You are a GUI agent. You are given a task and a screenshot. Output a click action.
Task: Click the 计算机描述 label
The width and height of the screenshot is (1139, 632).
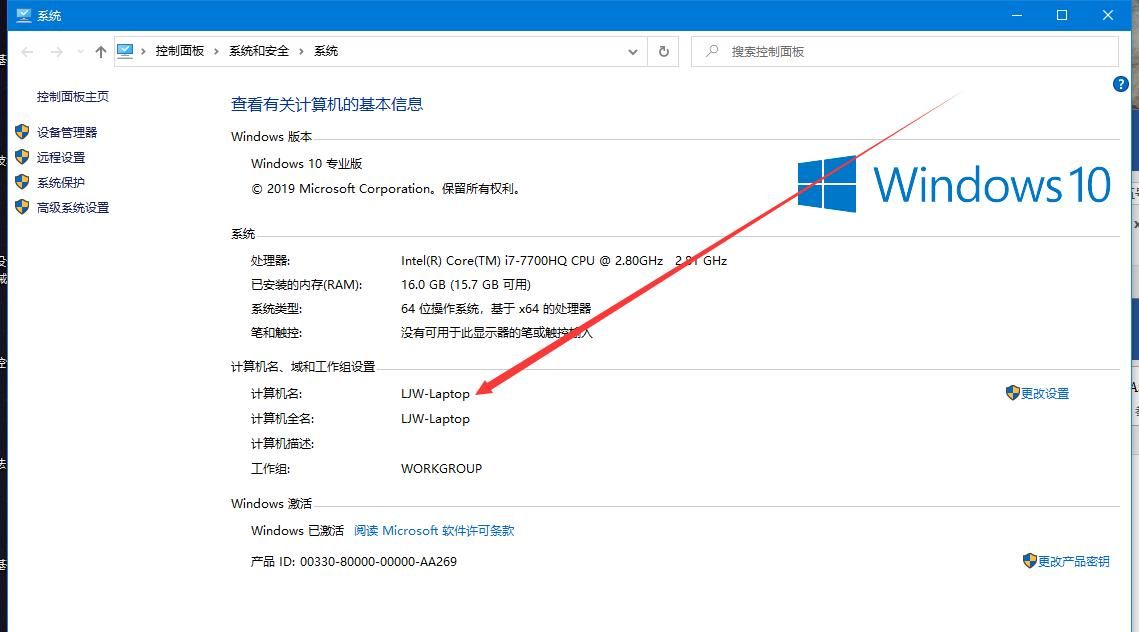point(282,444)
